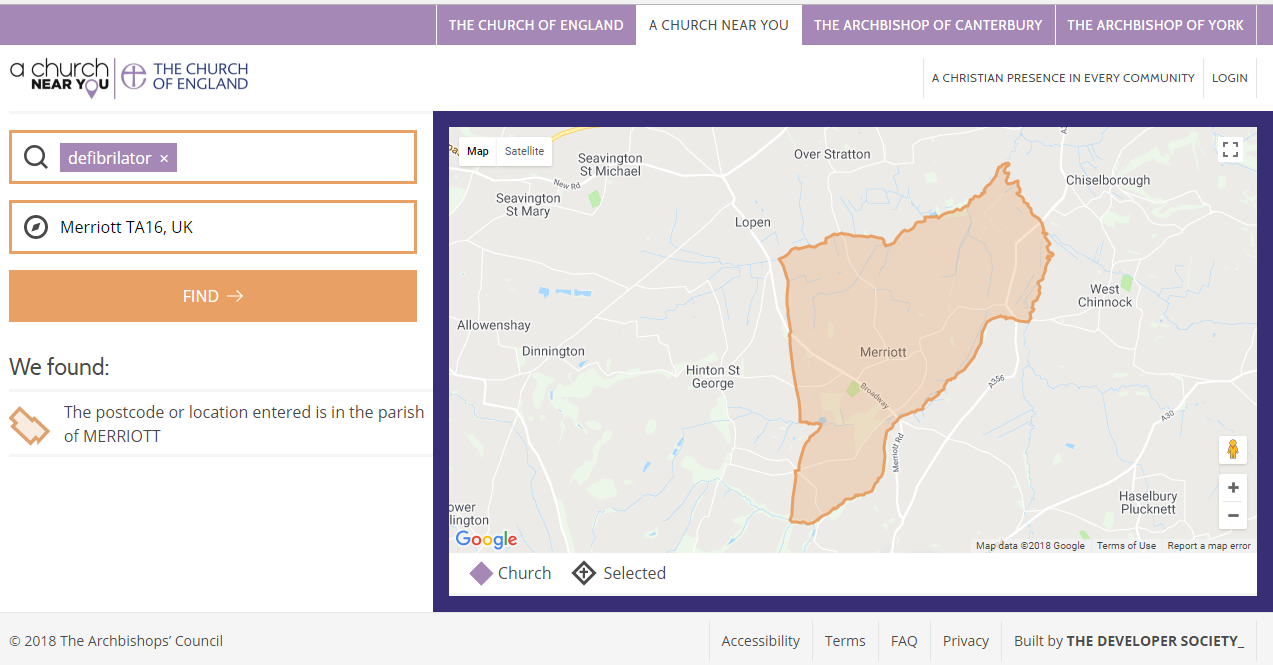Zoom out on the map
This screenshot has height=665, width=1273.
click(1233, 516)
